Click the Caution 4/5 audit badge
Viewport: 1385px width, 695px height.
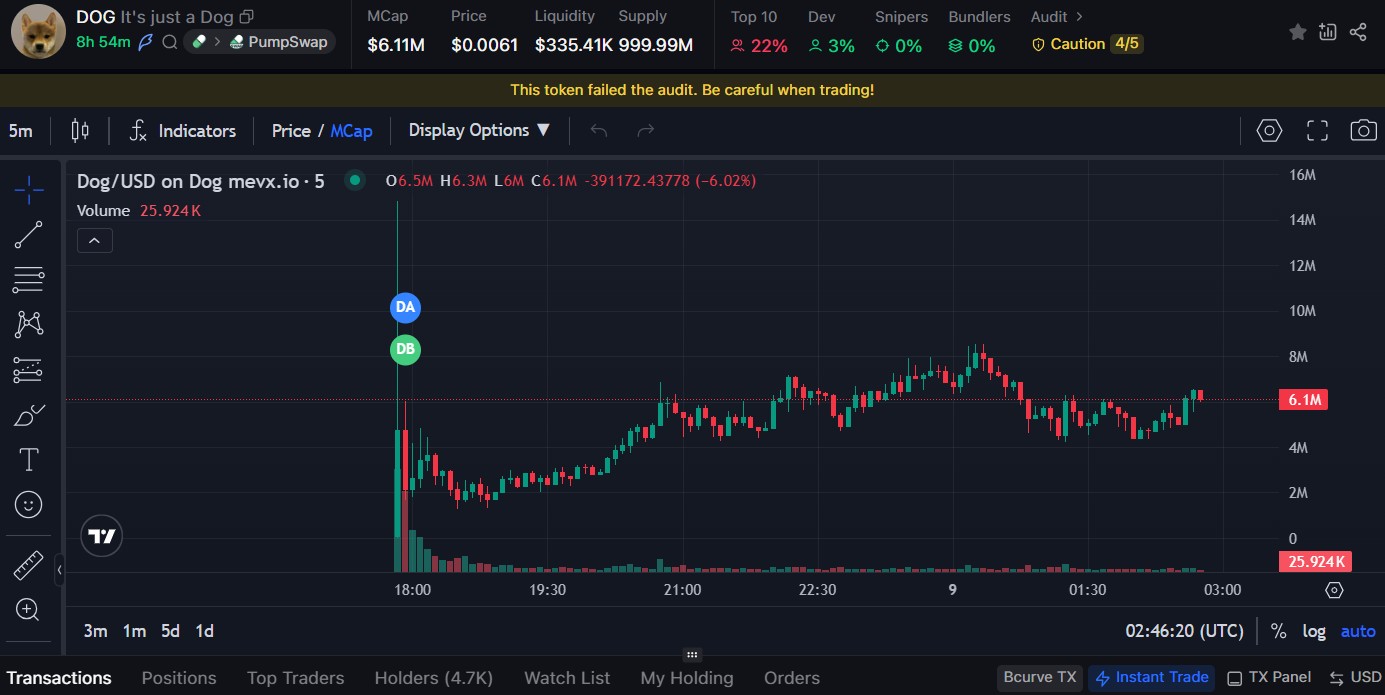tap(1087, 44)
